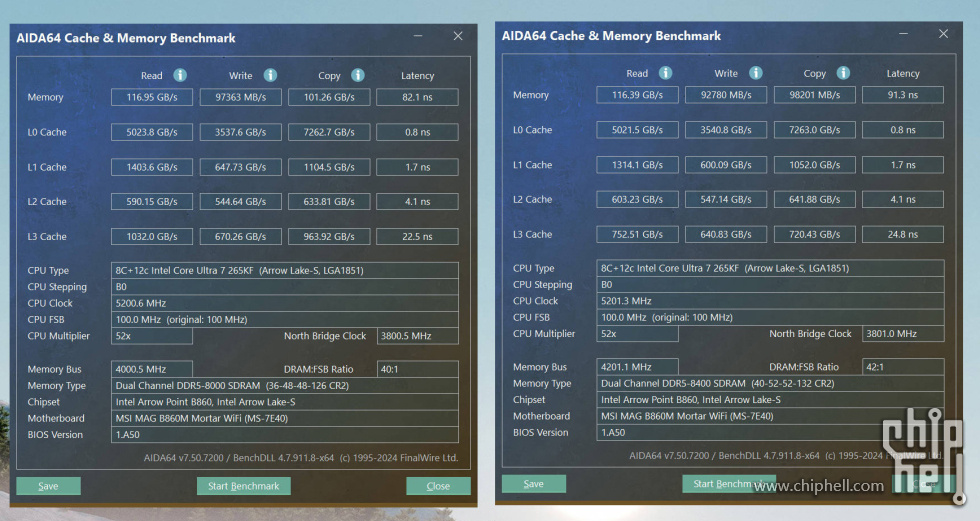Viewport: 980px width, 521px height.
Task: Click the Read info icon in left window
Action: coord(180,75)
